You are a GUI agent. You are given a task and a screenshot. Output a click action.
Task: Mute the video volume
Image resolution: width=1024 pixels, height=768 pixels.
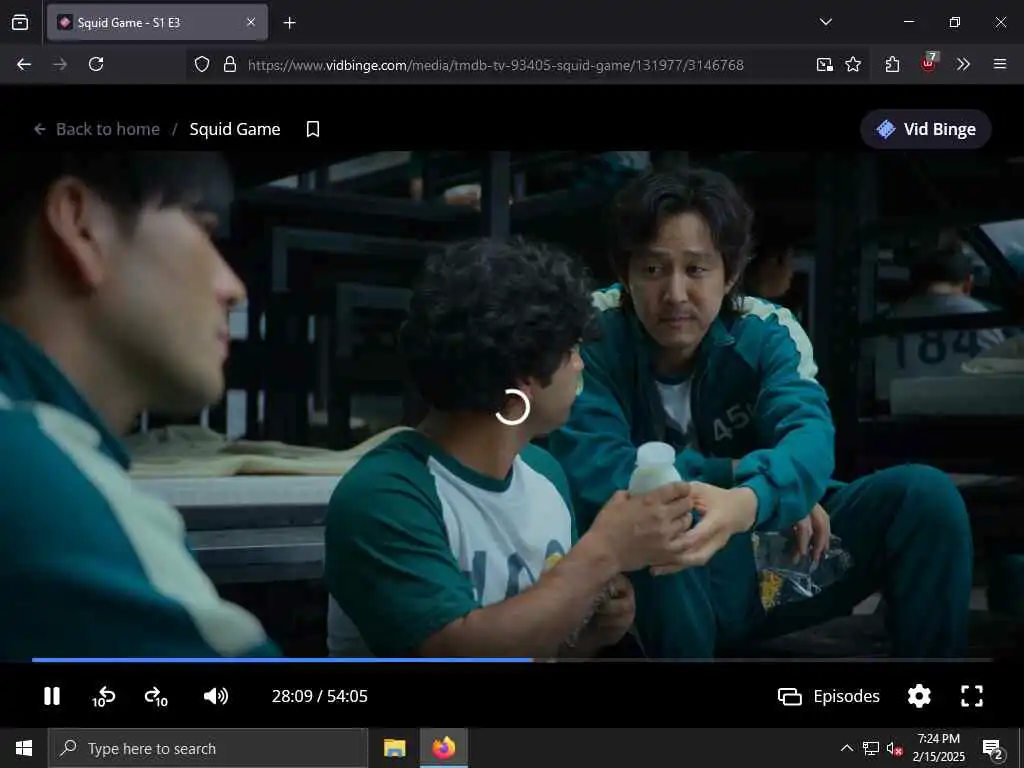216,696
